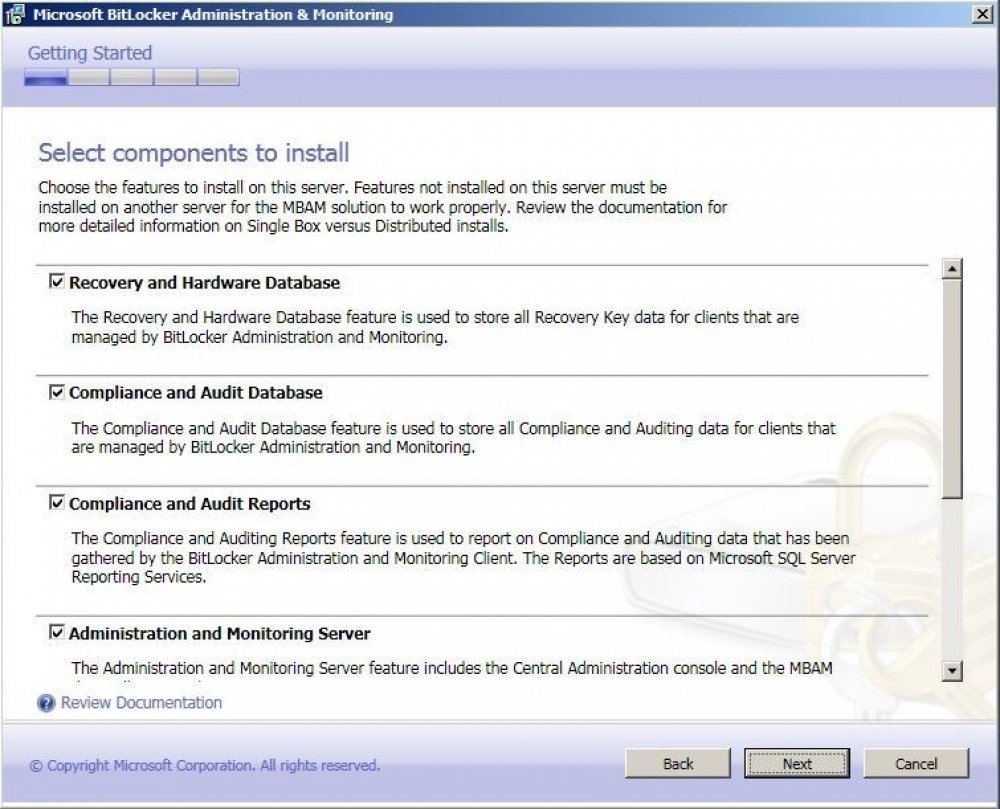
Task: Close the BitLocker setup window
Action: 983,14
